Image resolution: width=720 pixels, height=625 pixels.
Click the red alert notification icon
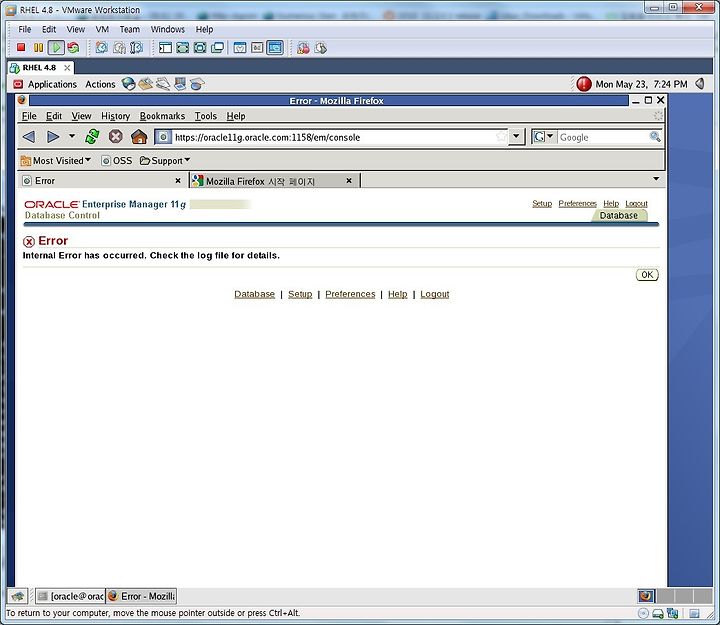tap(584, 84)
